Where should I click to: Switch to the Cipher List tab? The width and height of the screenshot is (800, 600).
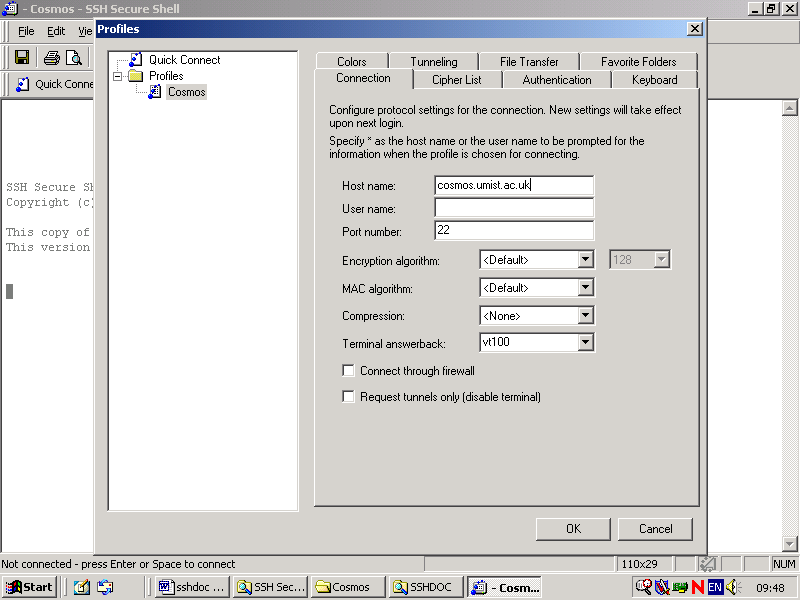[x=456, y=80]
